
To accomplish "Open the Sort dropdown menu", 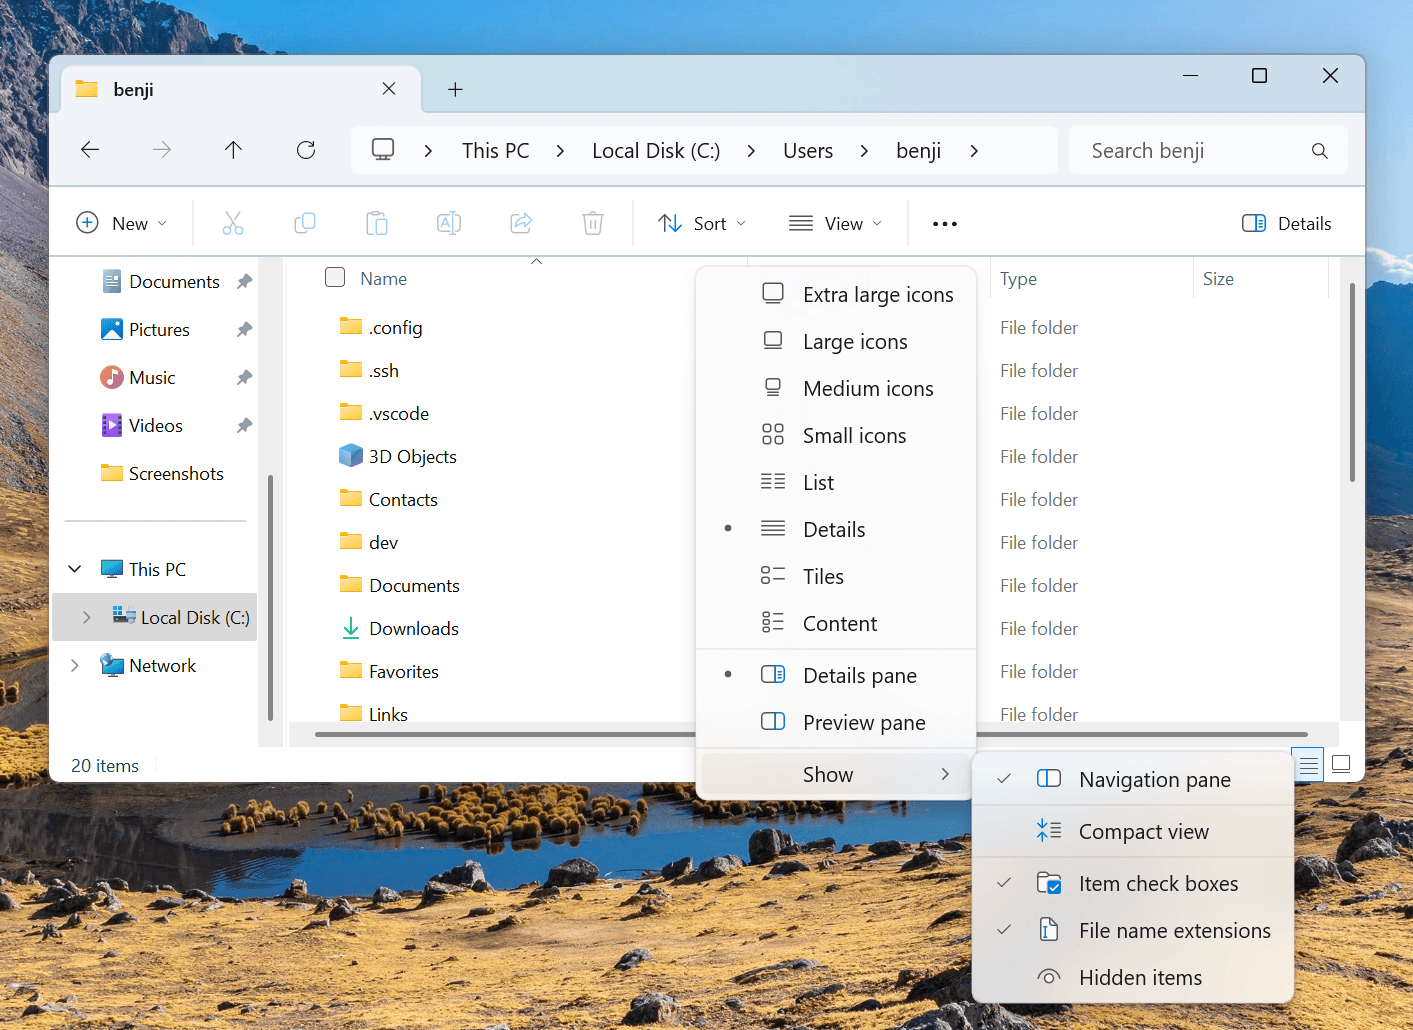I will 702,224.
